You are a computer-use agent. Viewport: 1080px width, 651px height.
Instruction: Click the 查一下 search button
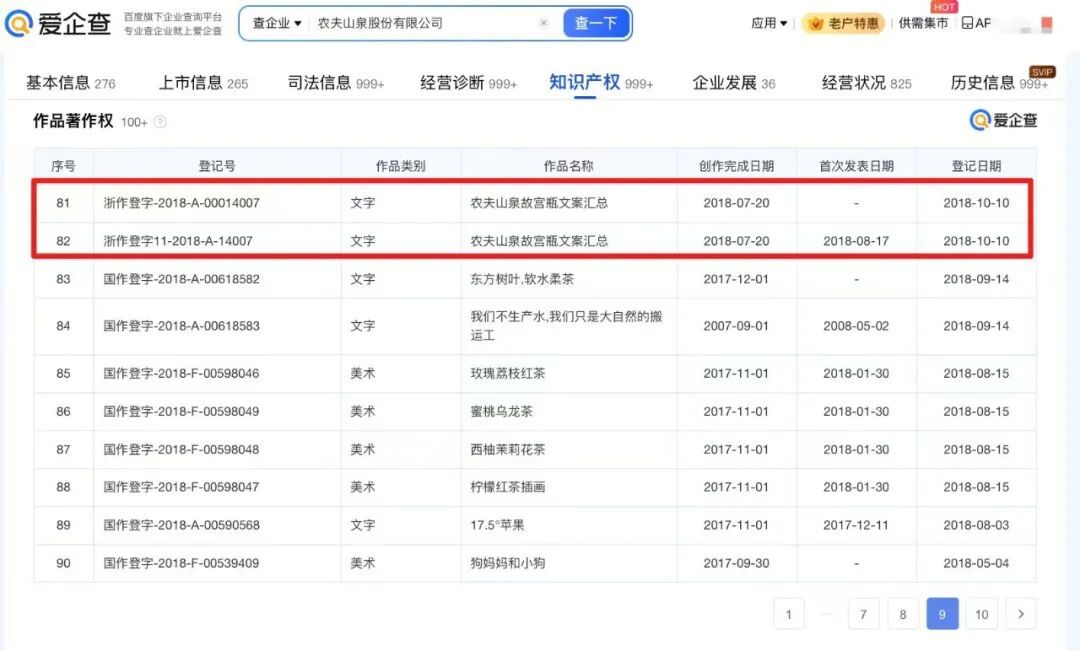click(x=596, y=22)
